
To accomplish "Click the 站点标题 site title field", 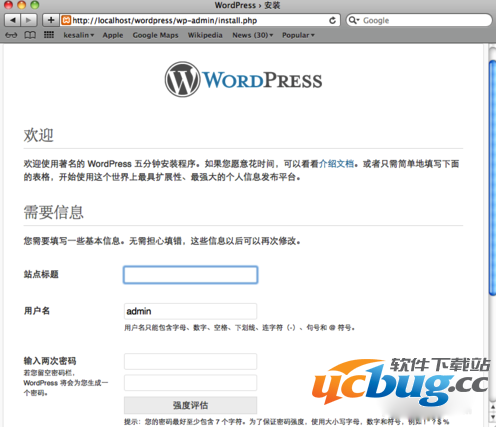I will pyautogui.click(x=191, y=275).
